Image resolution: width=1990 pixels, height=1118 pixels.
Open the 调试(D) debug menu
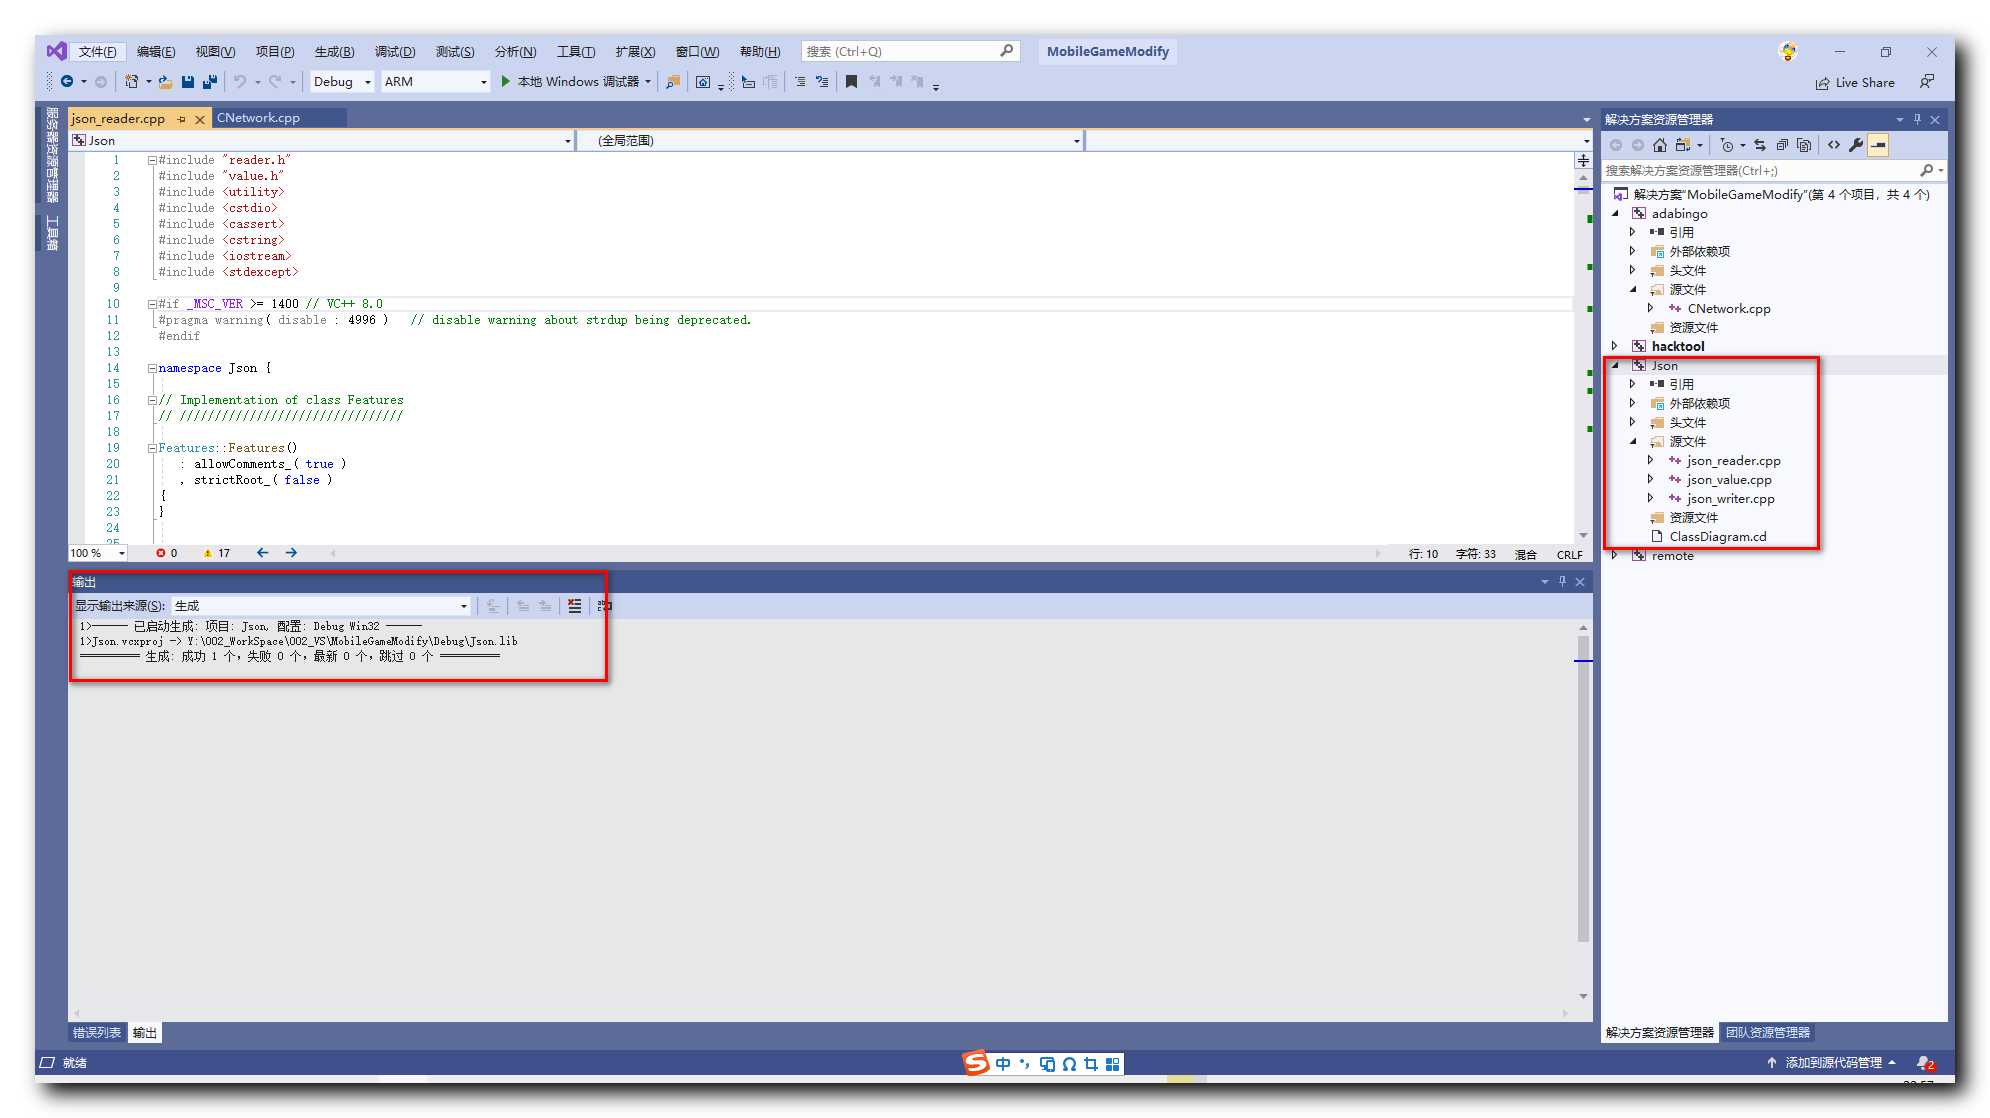pyautogui.click(x=394, y=52)
